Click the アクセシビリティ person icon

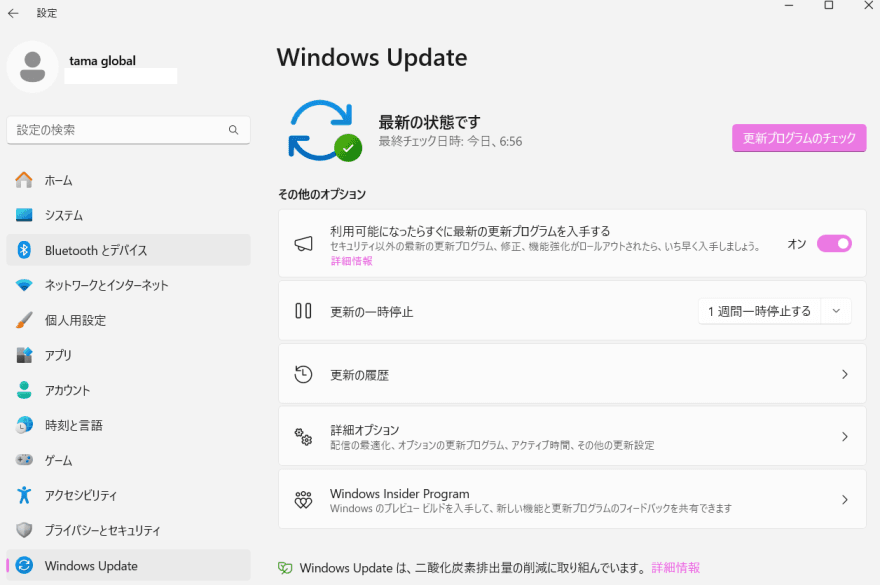(25, 495)
